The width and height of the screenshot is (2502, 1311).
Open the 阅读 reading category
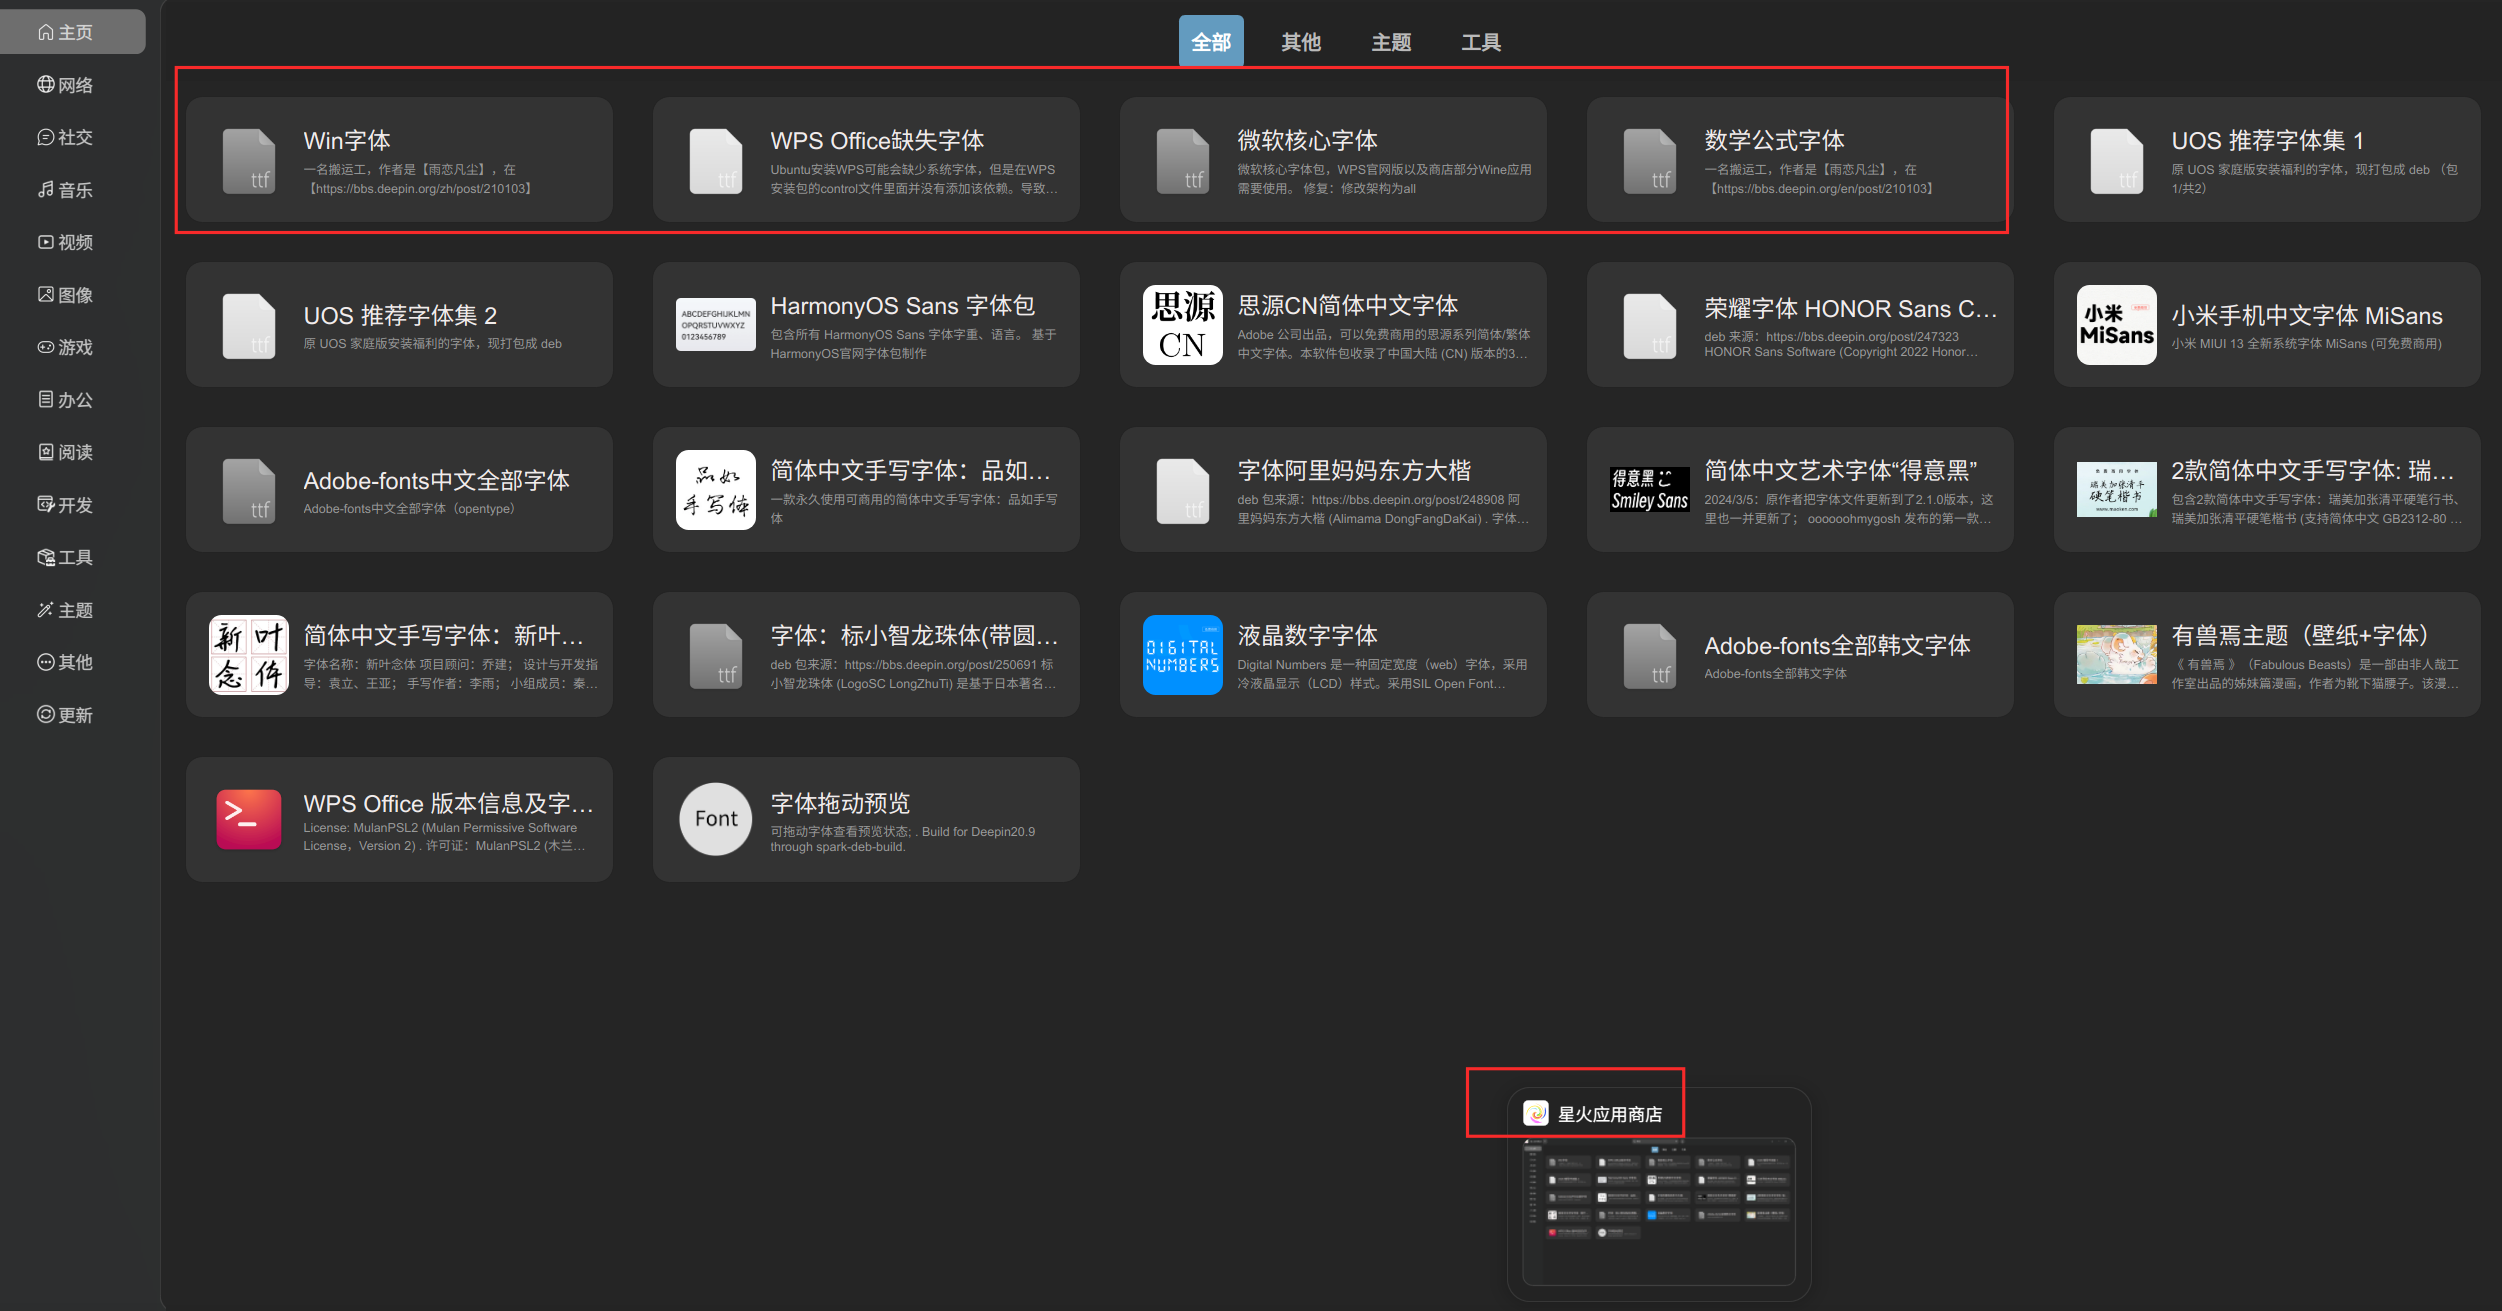pos(66,452)
